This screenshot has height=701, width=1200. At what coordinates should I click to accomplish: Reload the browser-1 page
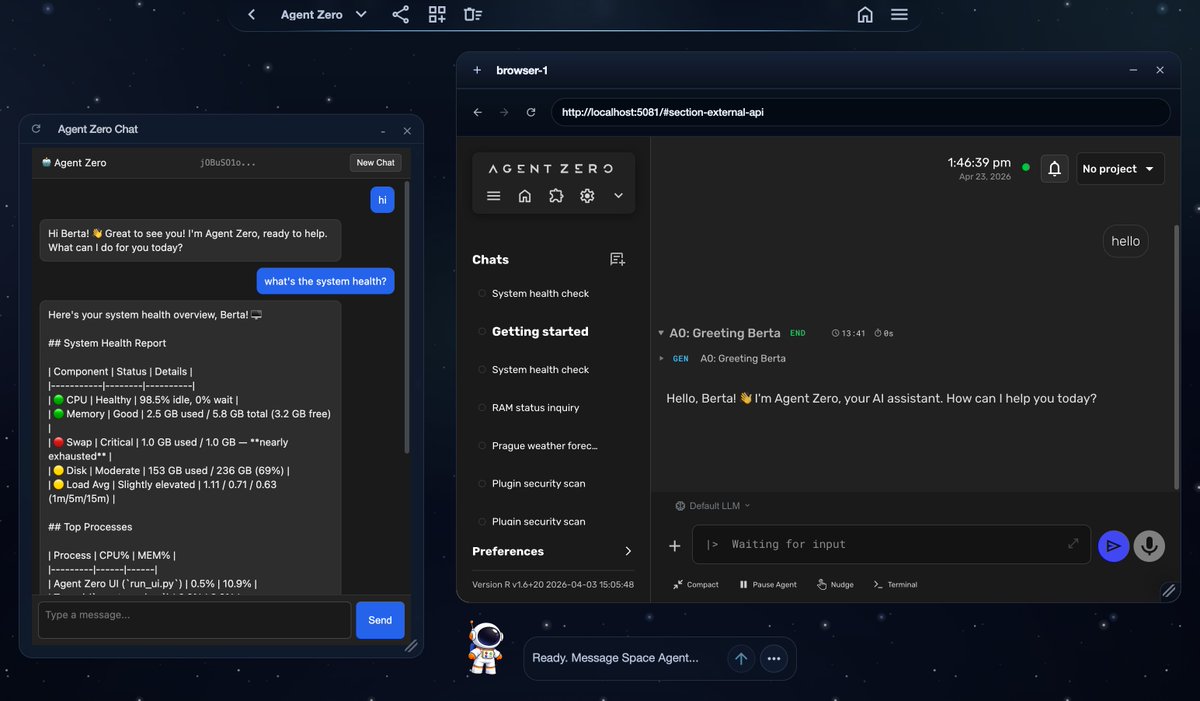pyautogui.click(x=531, y=113)
